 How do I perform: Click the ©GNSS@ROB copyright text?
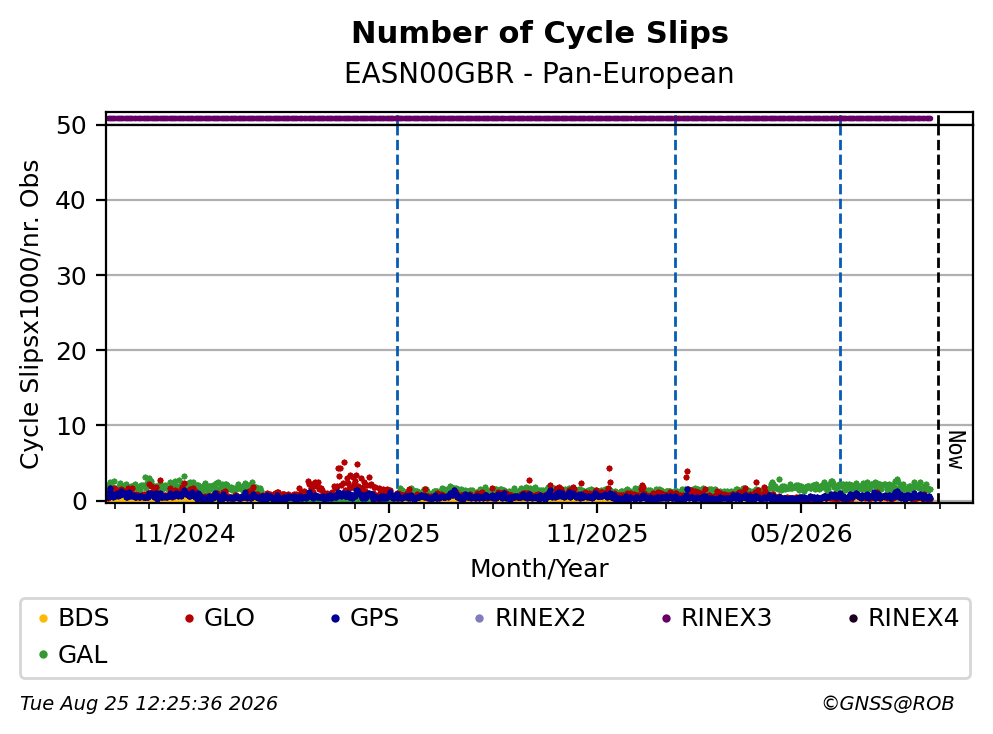pyautogui.click(x=888, y=704)
